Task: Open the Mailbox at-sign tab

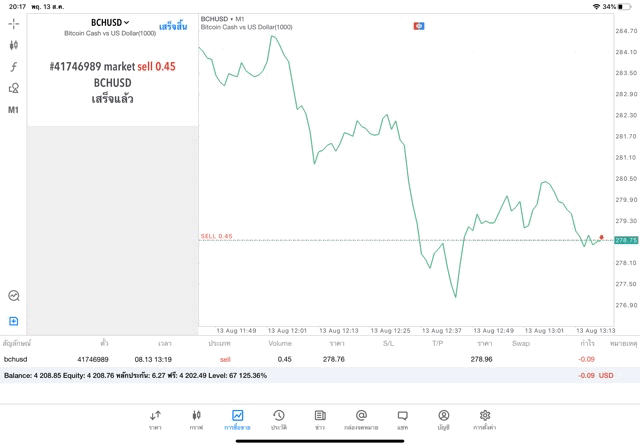Action: pyautogui.click(x=361, y=418)
